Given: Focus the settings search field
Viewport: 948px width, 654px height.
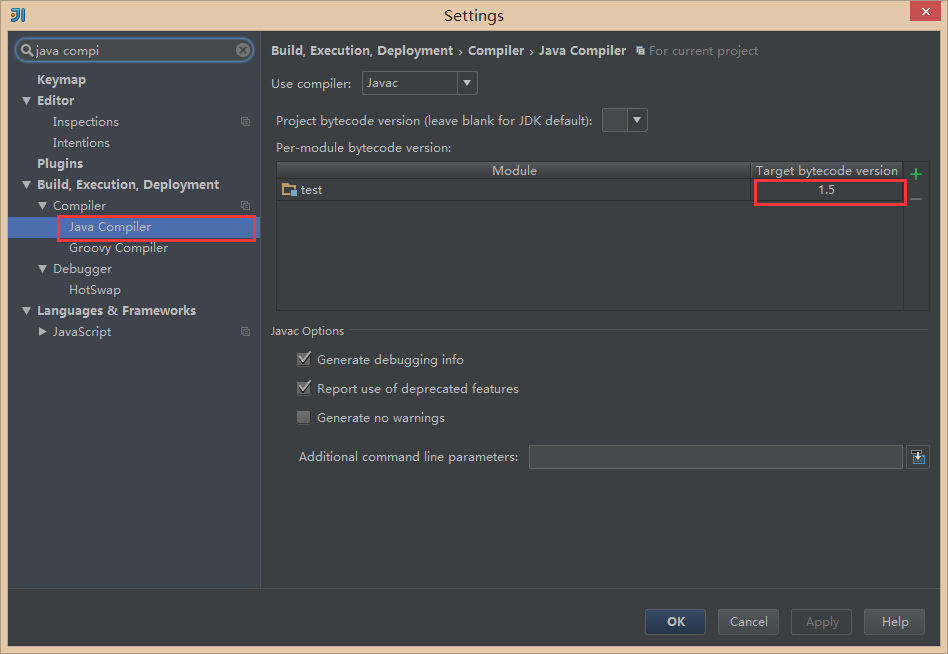Looking at the screenshot, I should point(134,50).
